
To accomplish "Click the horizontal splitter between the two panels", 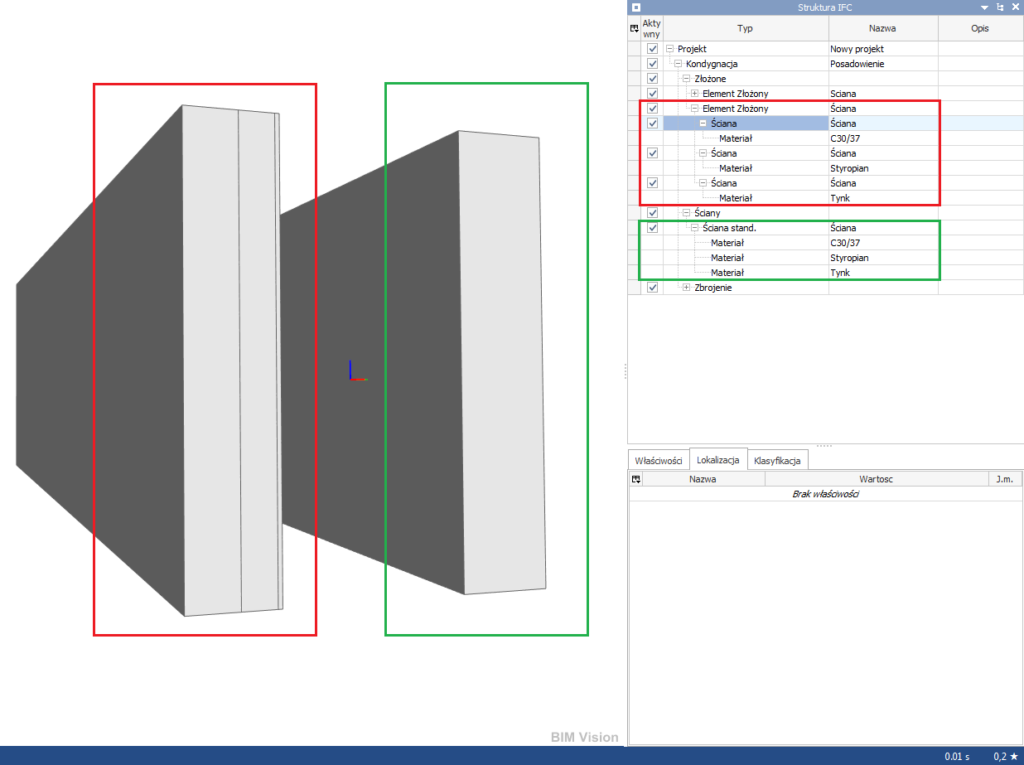I will coord(825,445).
